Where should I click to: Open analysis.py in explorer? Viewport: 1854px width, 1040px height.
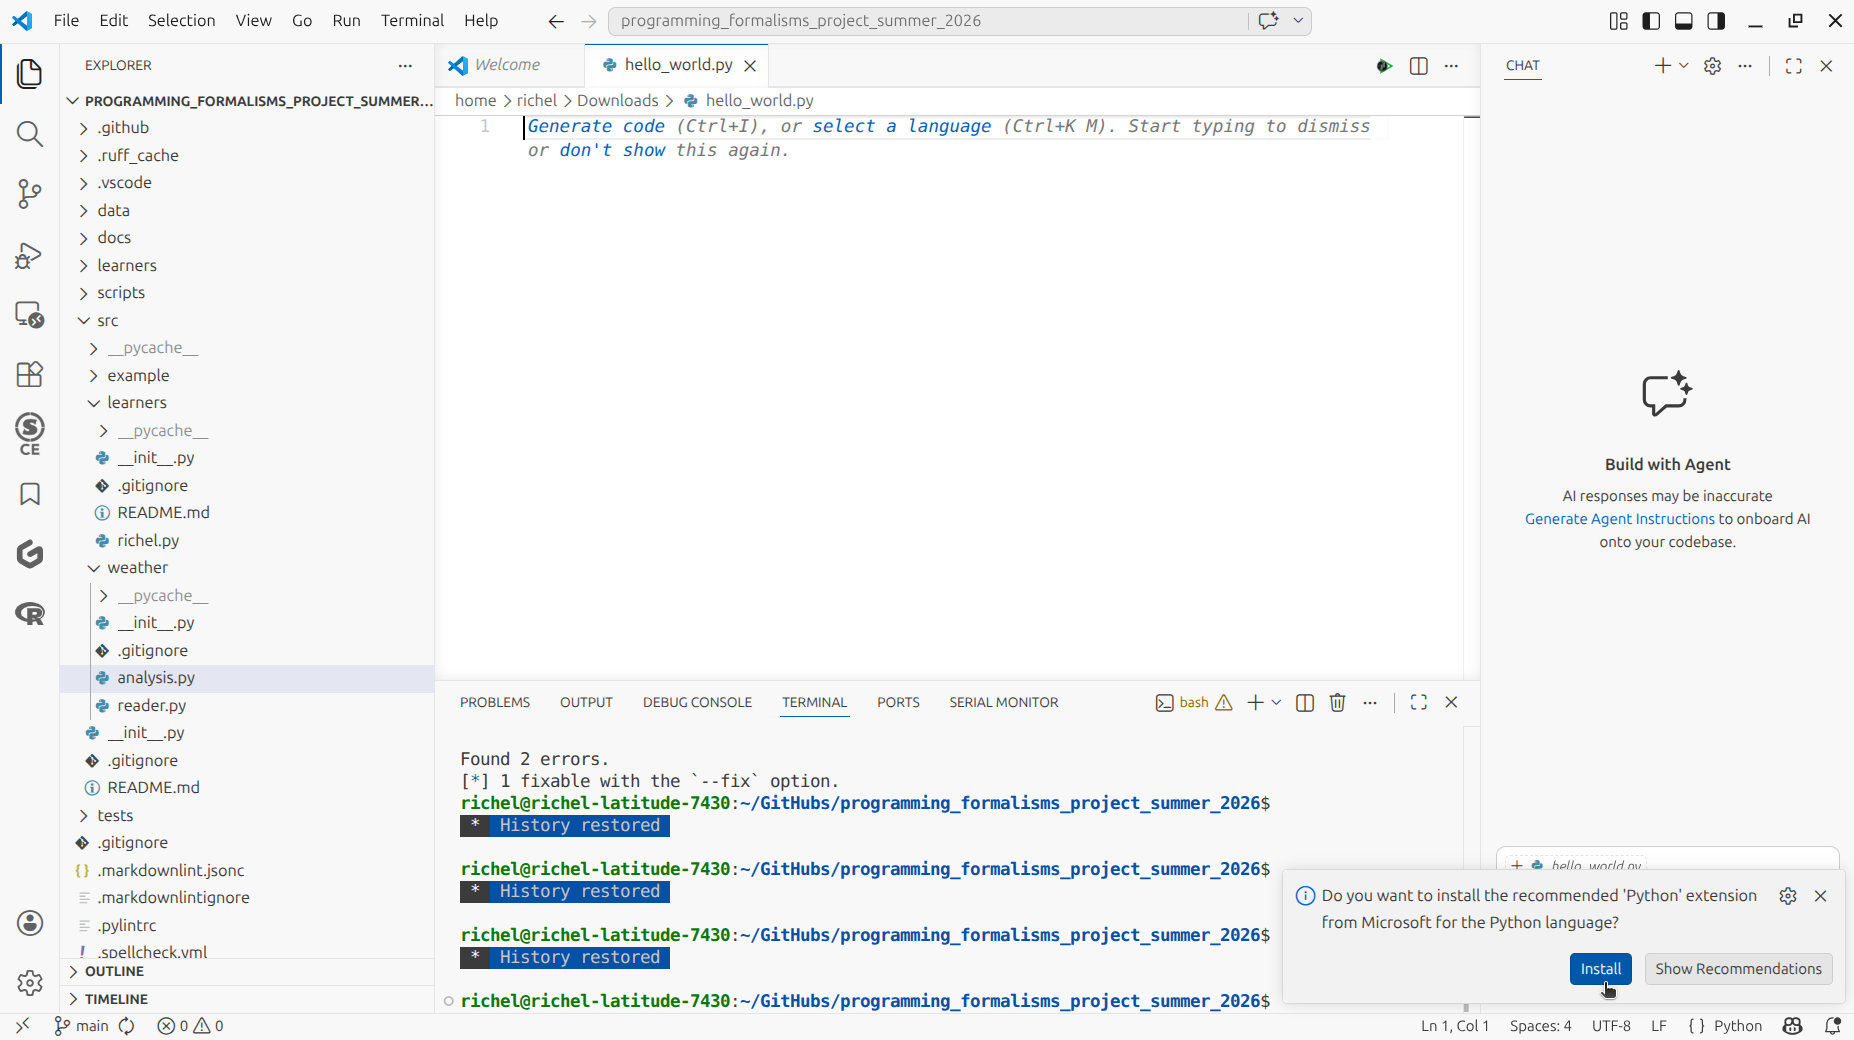(247, 678)
